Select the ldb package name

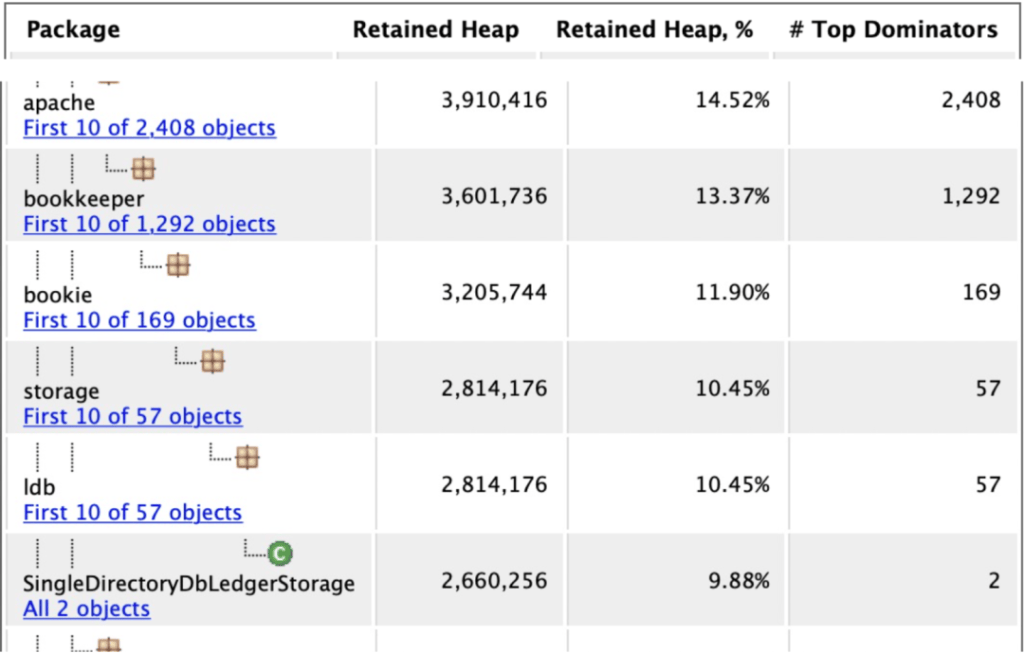coord(39,487)
